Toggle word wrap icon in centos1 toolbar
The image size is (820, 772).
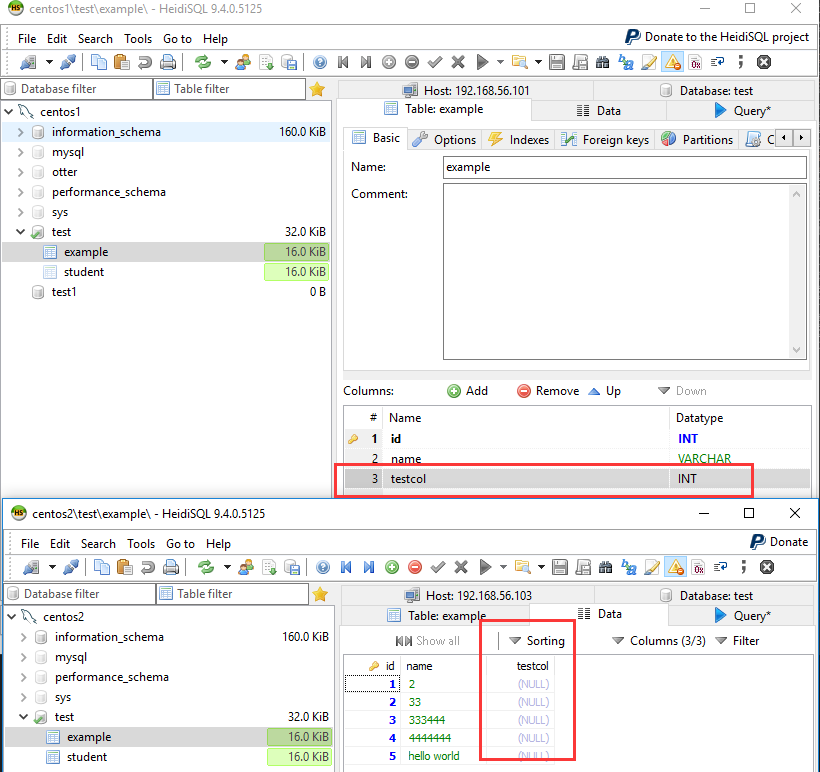tap(718, 63)
